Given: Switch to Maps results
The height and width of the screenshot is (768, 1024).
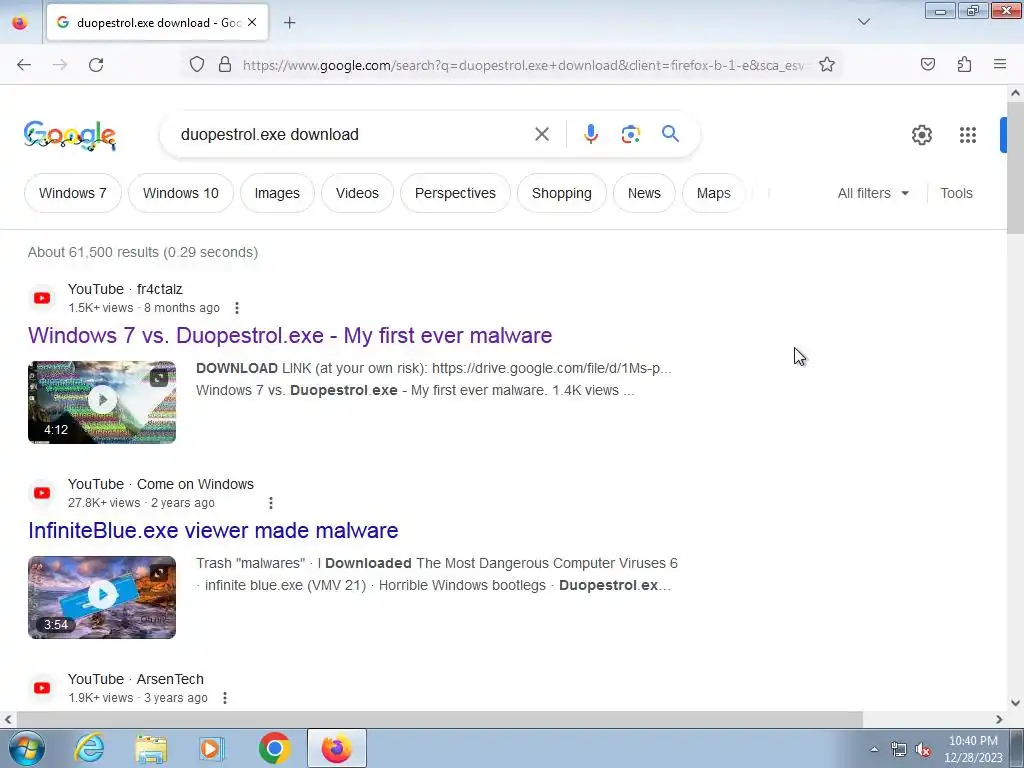Looking at the screenshot, I should [713, 193].
